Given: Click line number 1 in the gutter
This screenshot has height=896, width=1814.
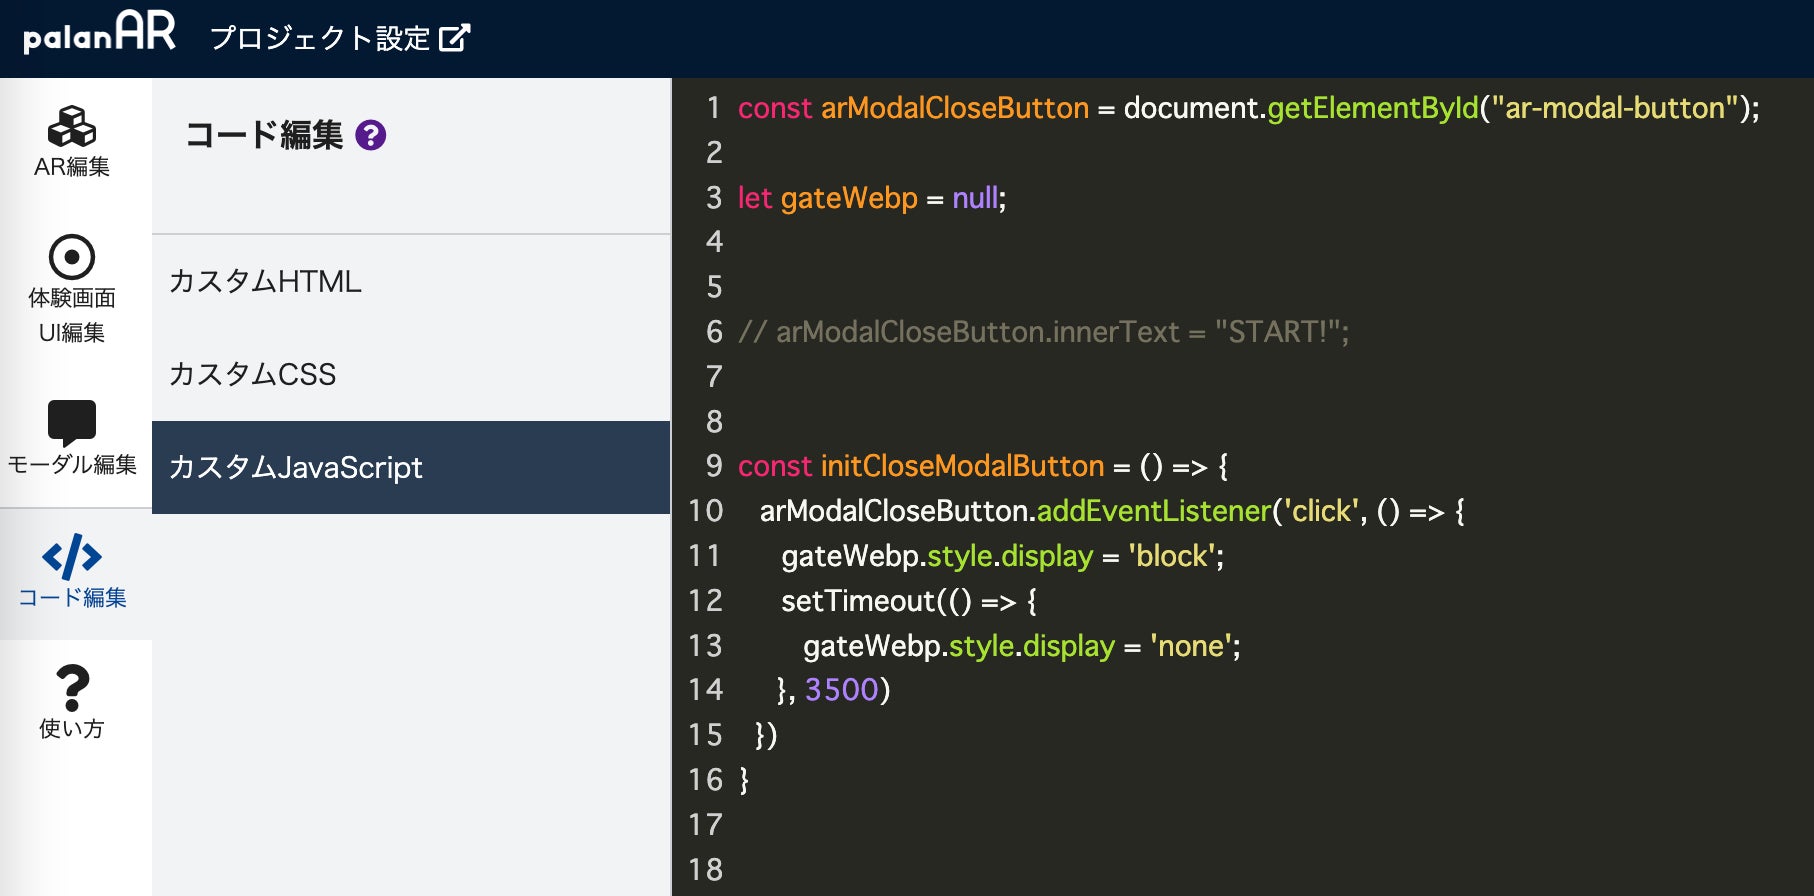Looking at the screenshot, I should (713, 108).
